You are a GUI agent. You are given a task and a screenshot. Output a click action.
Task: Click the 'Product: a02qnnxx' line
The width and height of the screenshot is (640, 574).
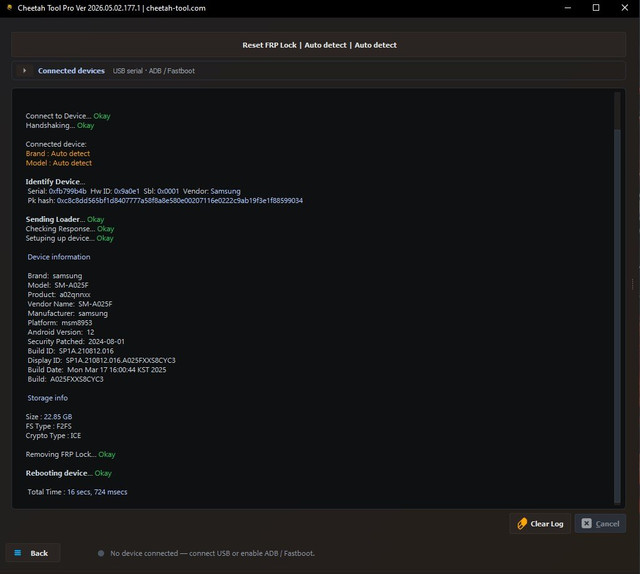tap(59, 294)
